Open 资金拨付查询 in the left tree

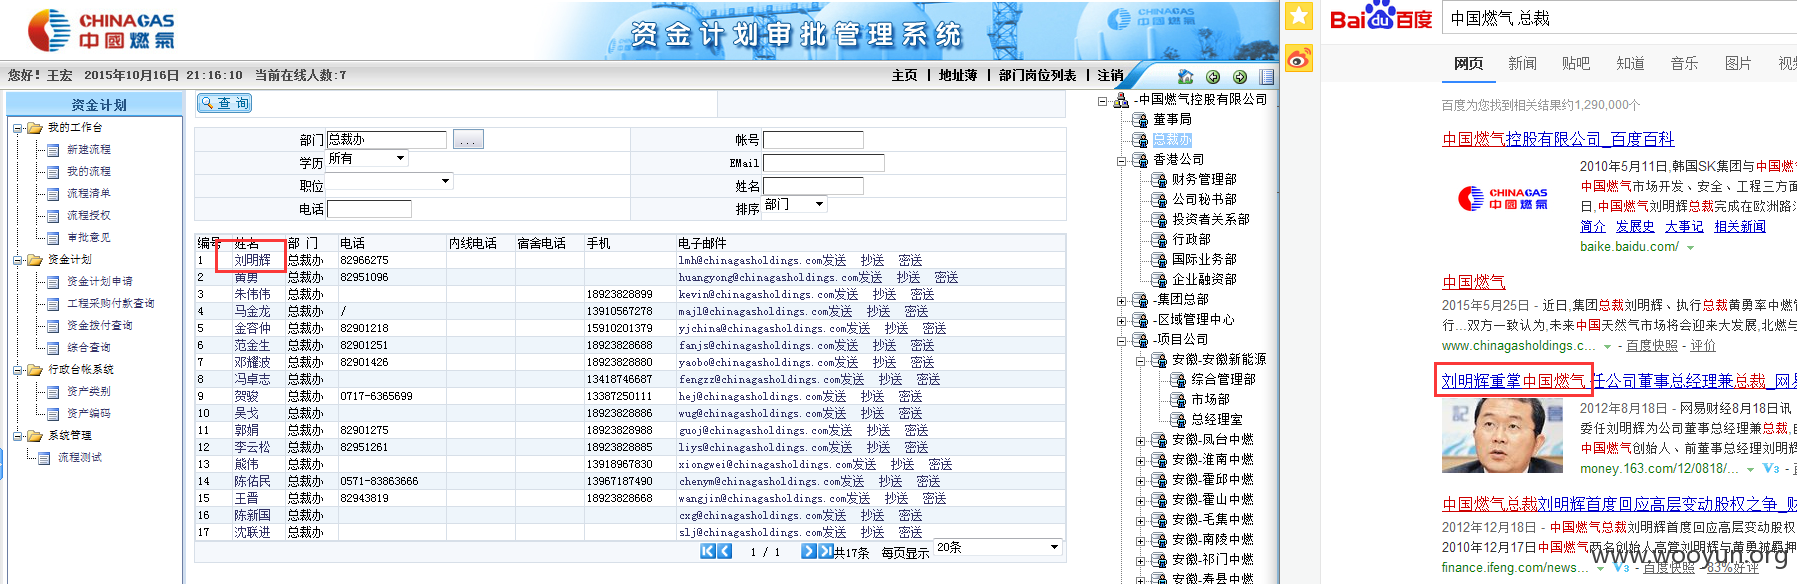tap(100, 325)
